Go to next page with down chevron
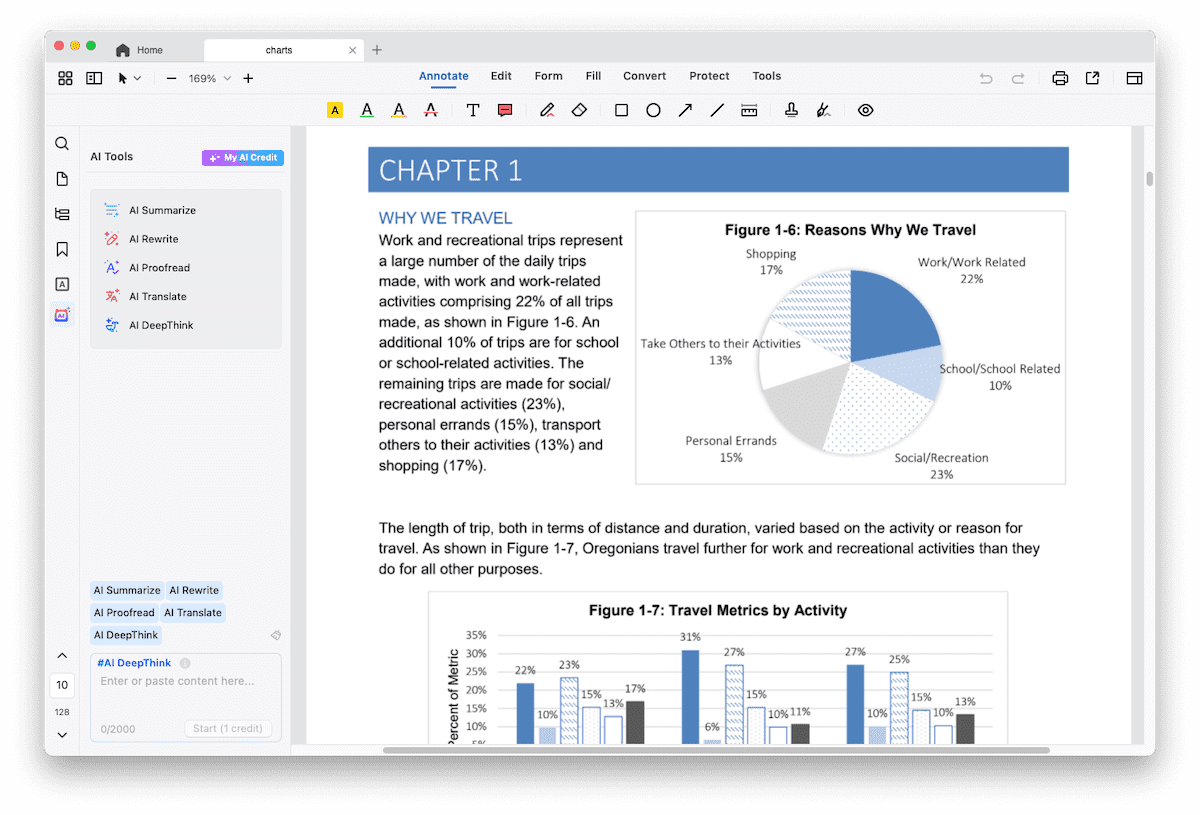Screen dimensions: 1200x815 (62, 735)
